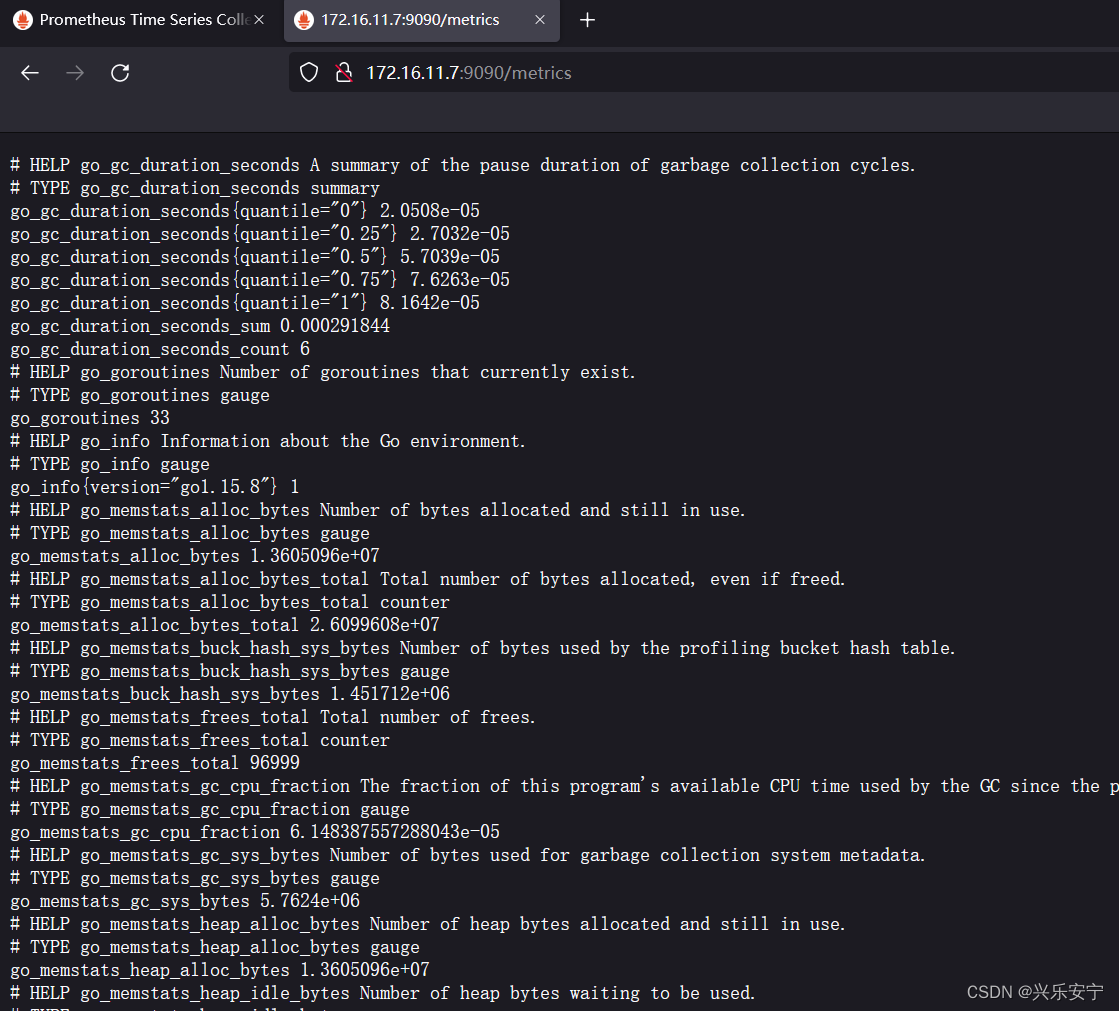Click the go_goroutines 33 line

(90, 418)
